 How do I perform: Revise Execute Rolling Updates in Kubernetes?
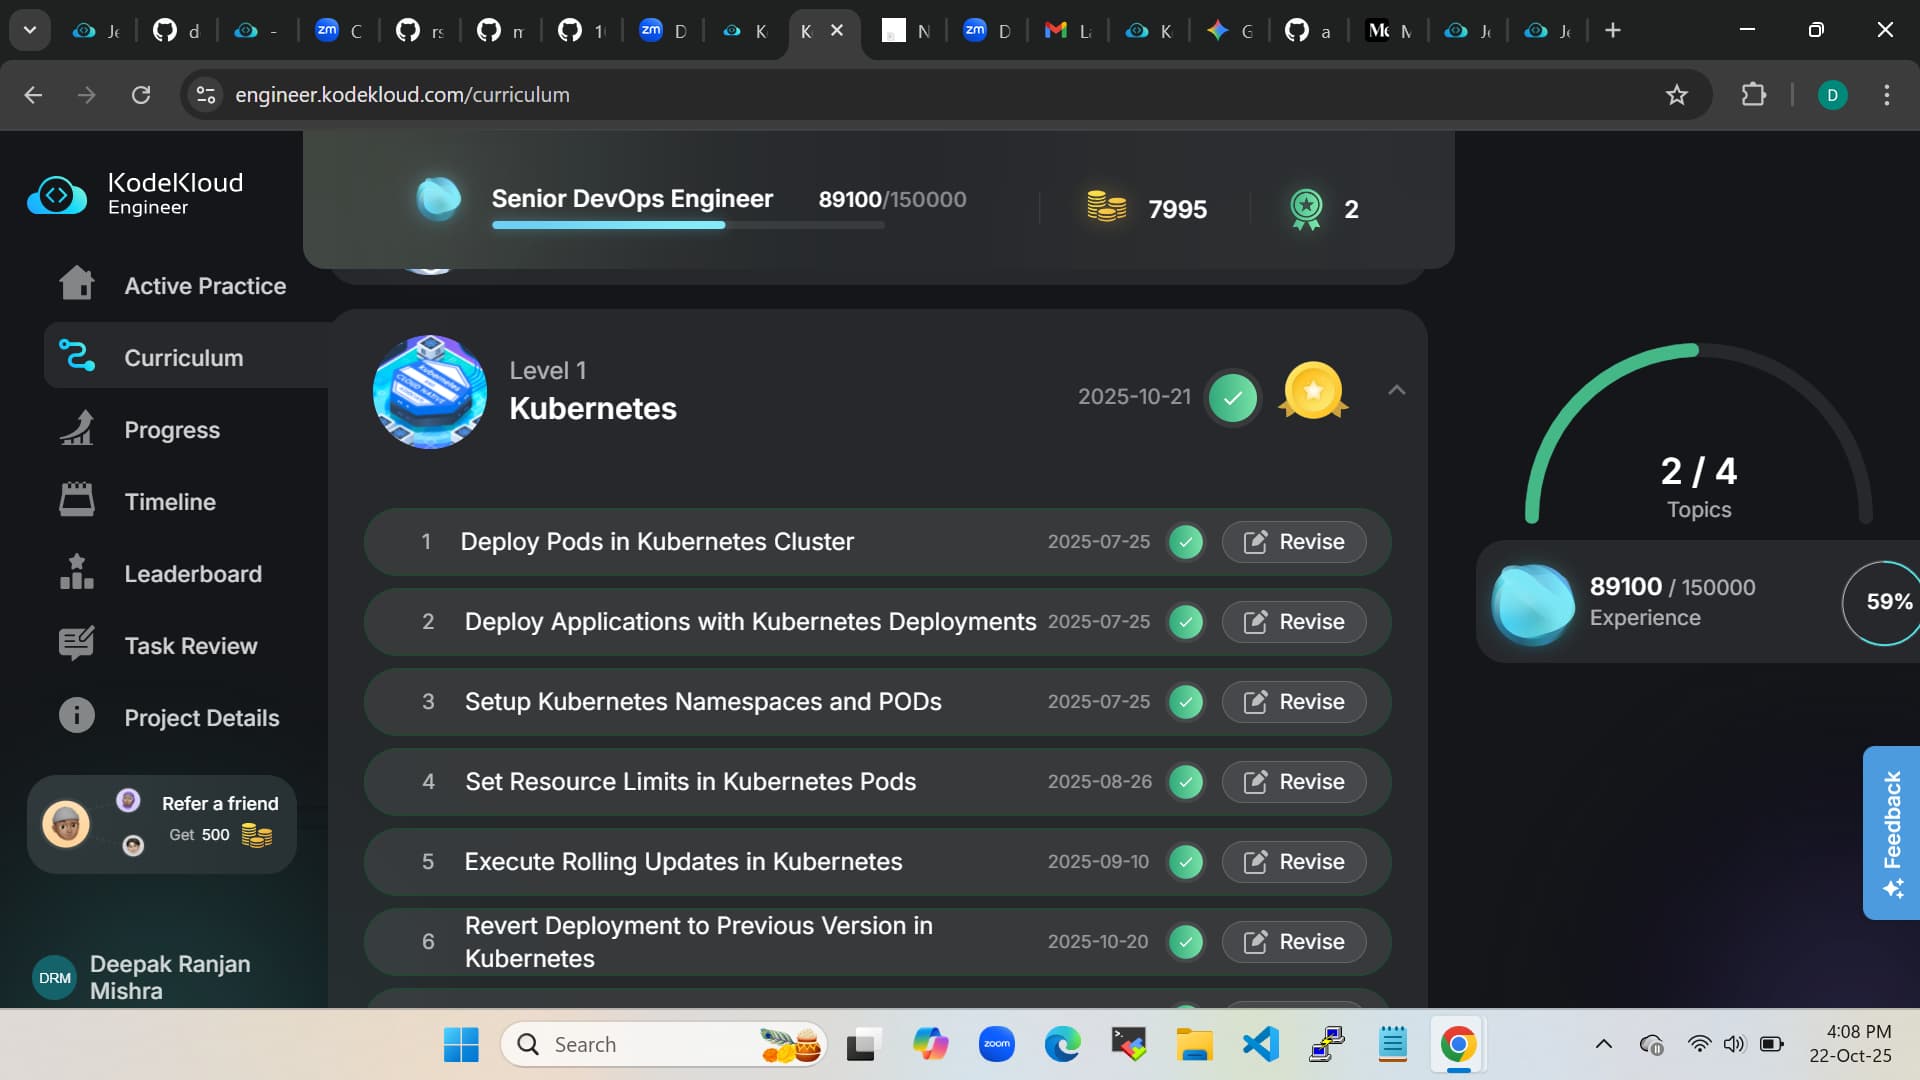[x=1294, y=862]
